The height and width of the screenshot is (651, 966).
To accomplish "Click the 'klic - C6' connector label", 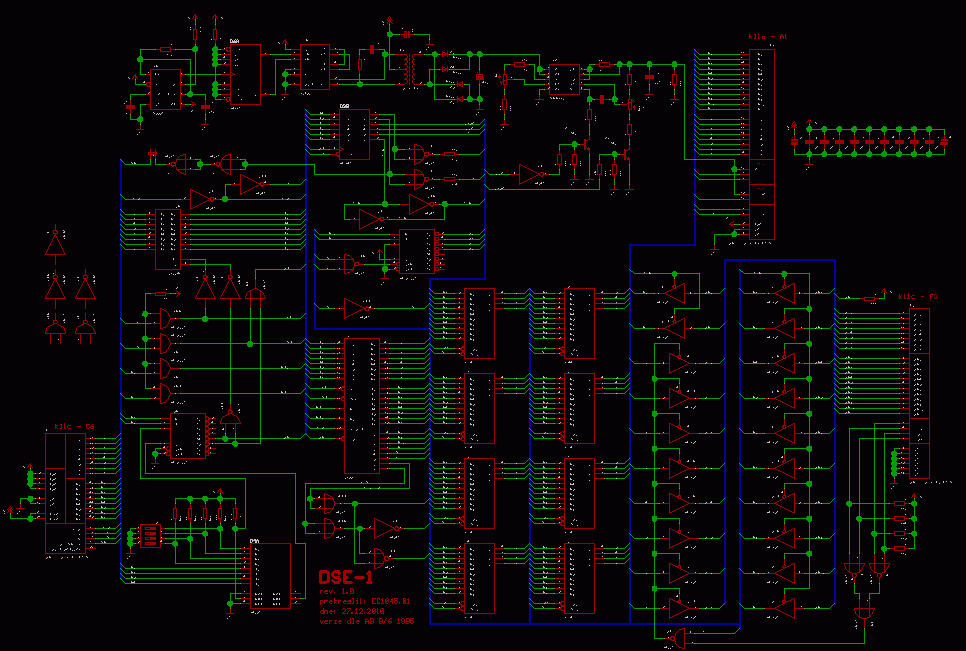I will [x=70, y=427].
